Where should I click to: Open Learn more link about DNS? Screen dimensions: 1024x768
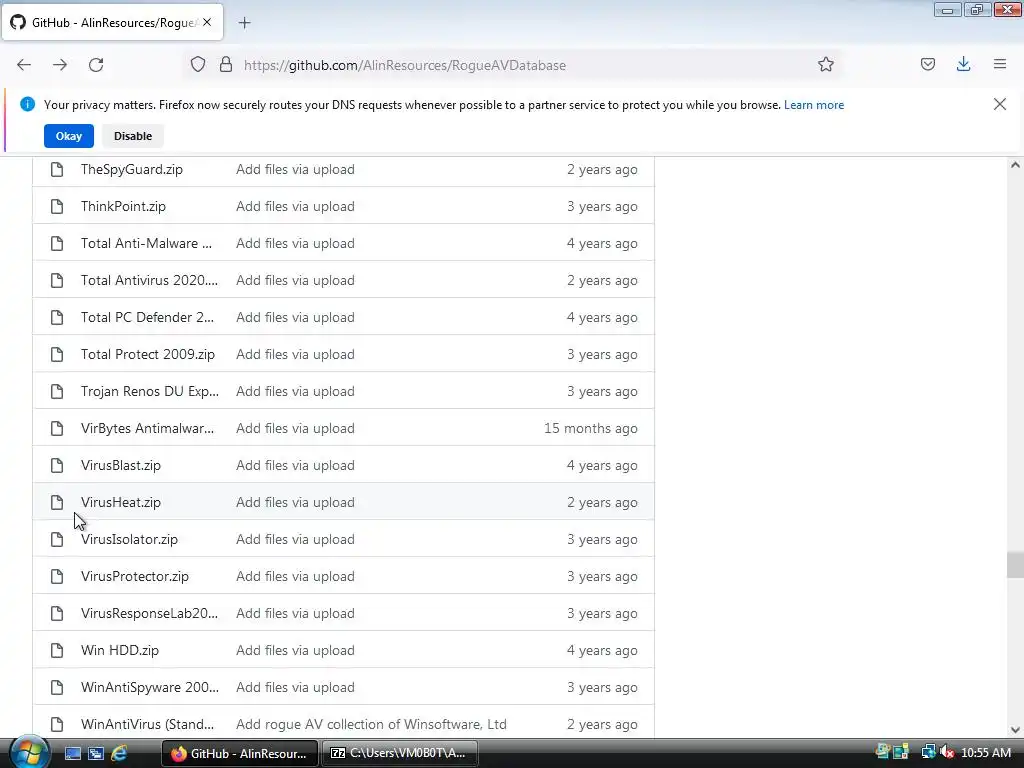[x=814, y=105]
